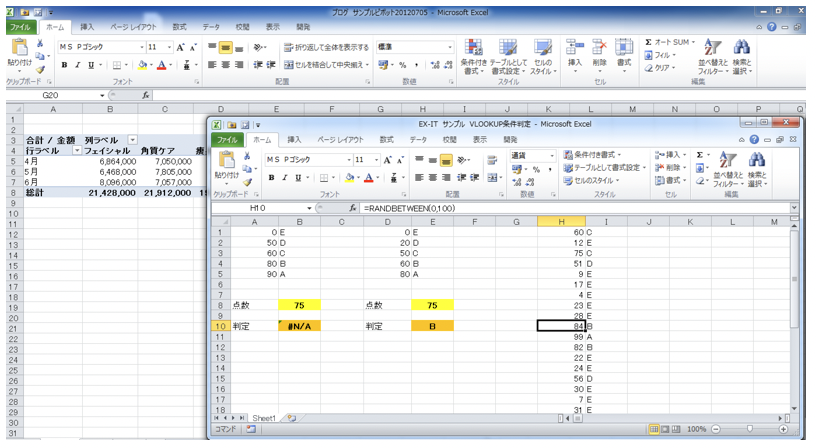The width and height of the screenshot is (816, 448).
Task: Toggle Bold in the back window ribbon
Action: pyautogui.click(x=64, y=64)
